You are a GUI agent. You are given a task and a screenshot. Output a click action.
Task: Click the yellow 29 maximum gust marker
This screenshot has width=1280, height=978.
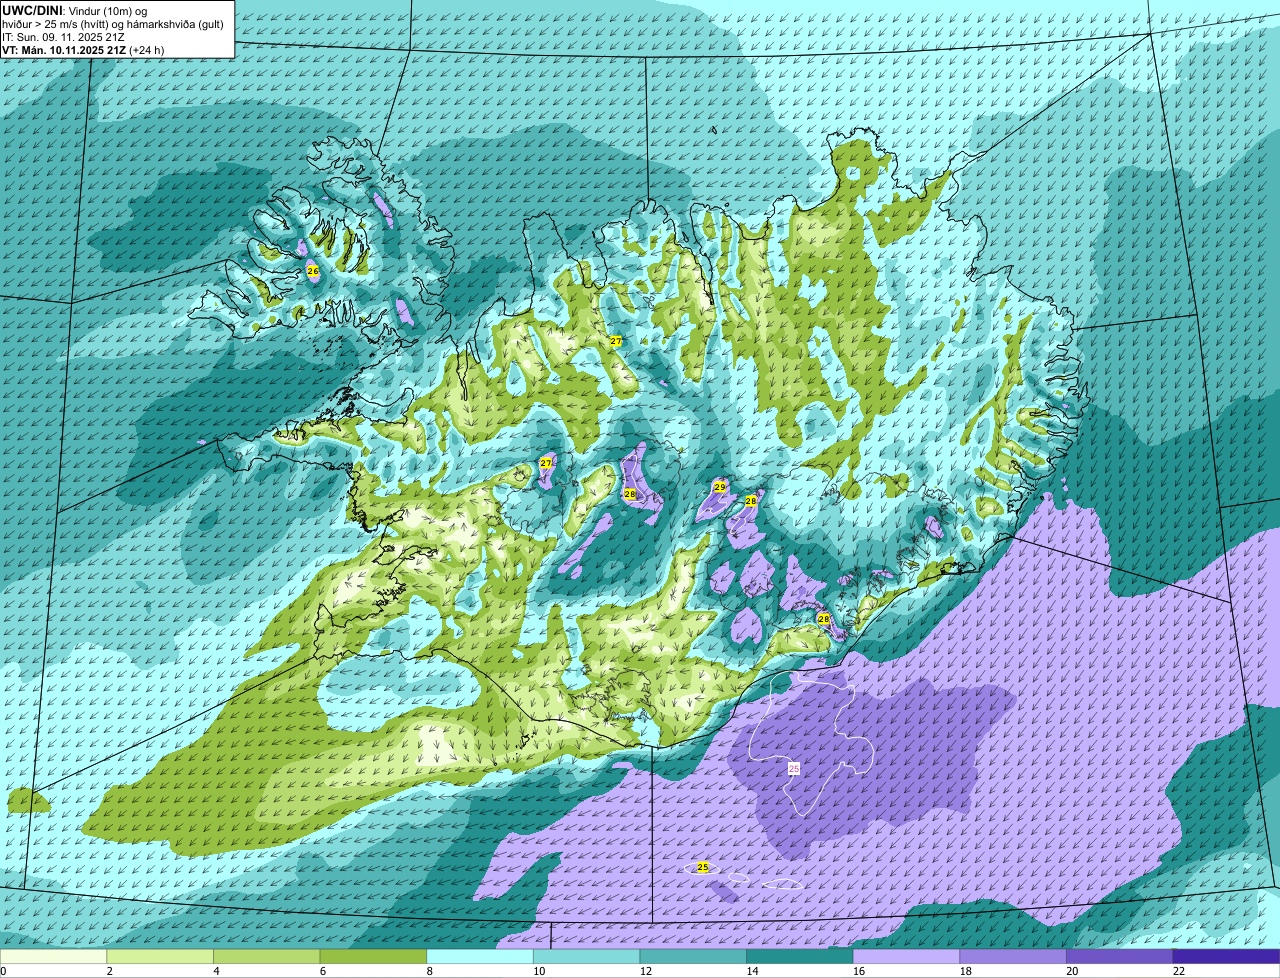tap(719, 487)
